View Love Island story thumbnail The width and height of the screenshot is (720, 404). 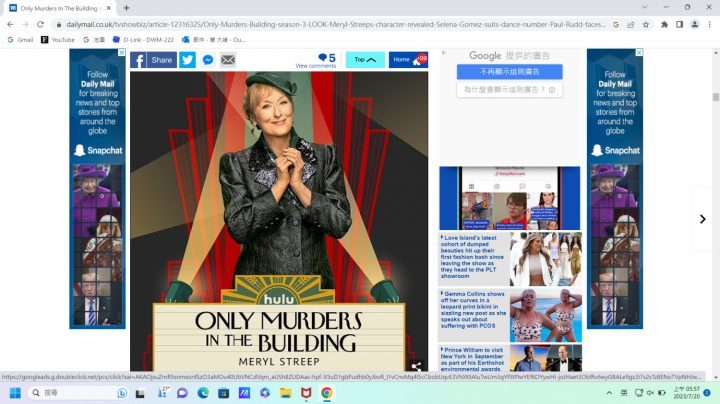(x=546, y=259)
